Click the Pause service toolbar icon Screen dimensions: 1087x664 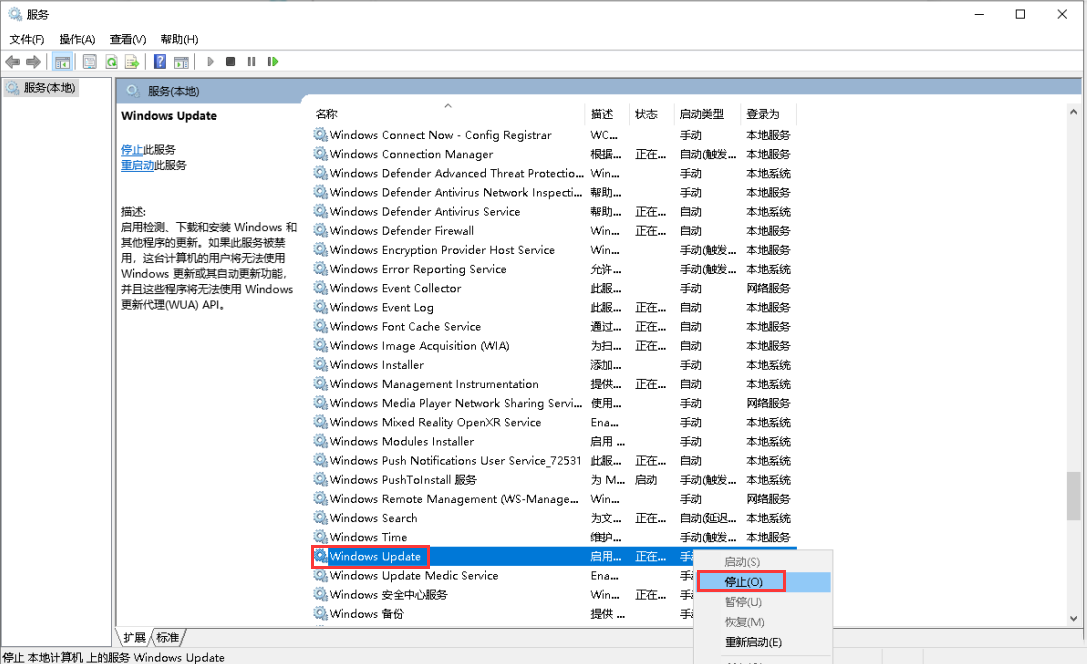[x=252, y=62]
